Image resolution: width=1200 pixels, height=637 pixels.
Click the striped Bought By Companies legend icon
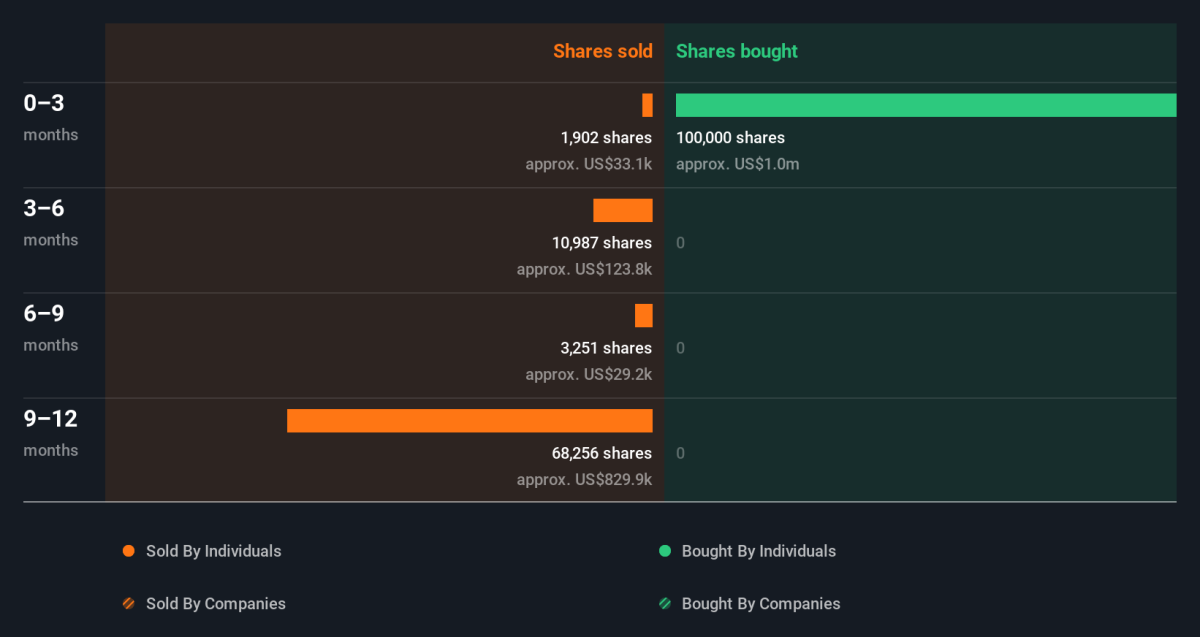(664, 604)
